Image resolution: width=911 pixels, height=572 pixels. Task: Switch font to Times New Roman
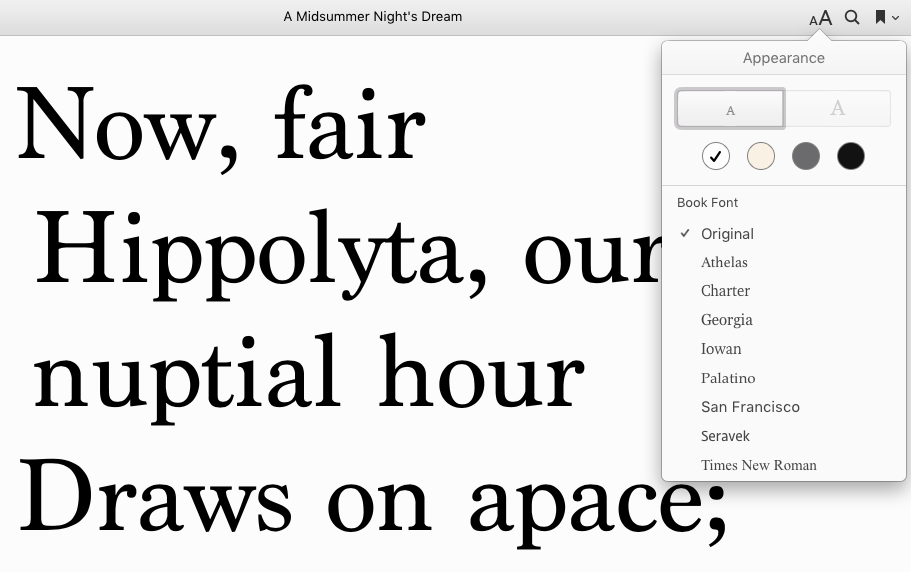758,465
